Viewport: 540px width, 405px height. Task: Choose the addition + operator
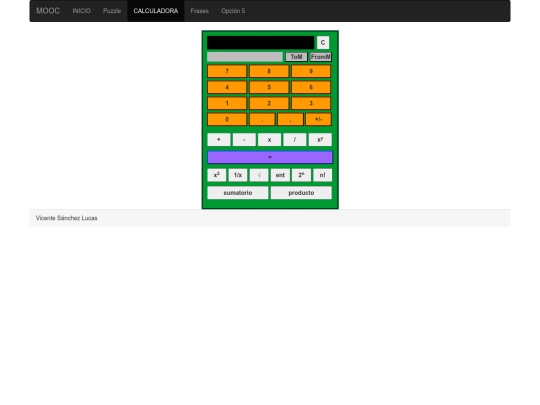click(219, 139)
